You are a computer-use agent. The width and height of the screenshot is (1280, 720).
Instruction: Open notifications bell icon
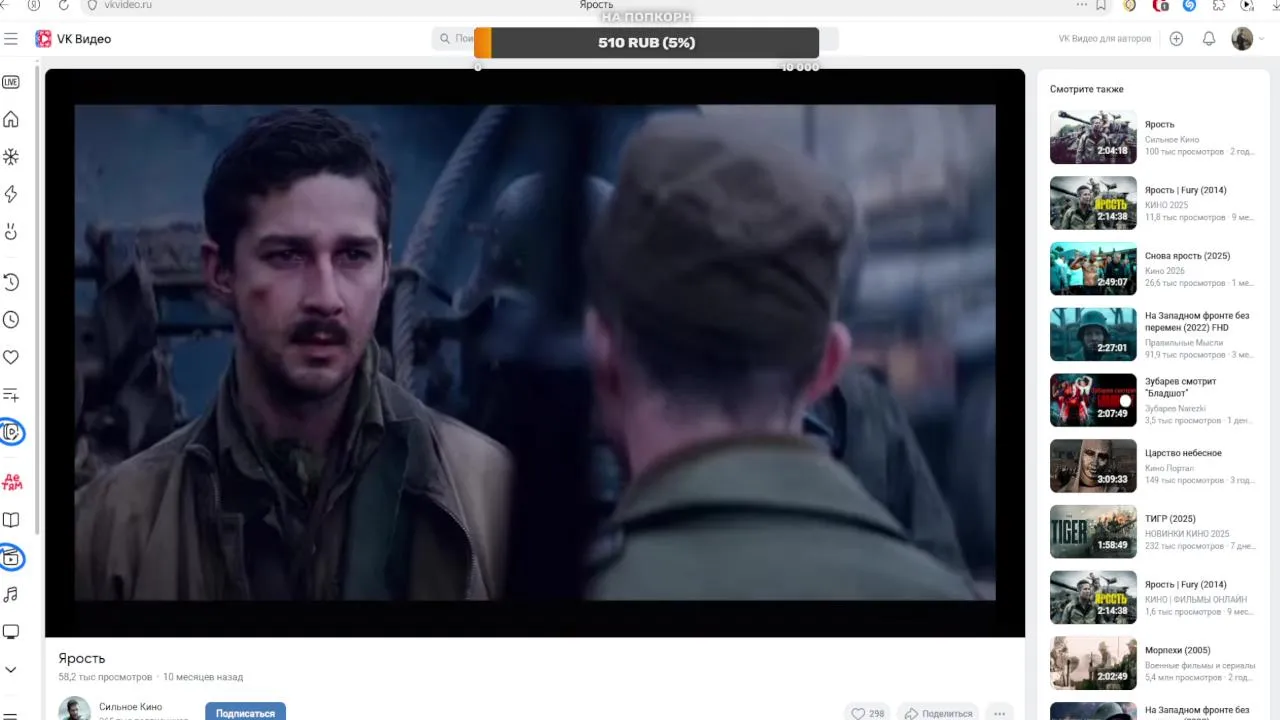coord(1209,39)
